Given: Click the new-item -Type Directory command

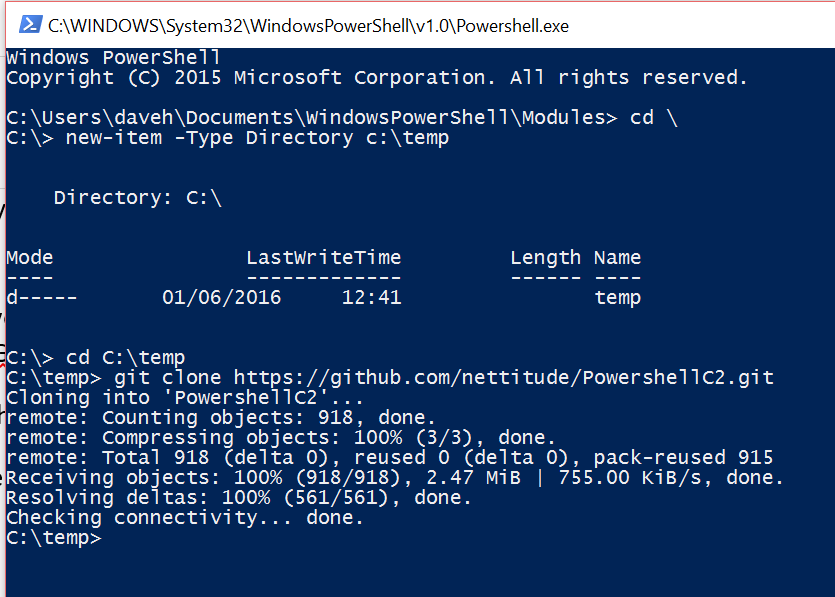Looking at the screenshot, I should (257, 138).
